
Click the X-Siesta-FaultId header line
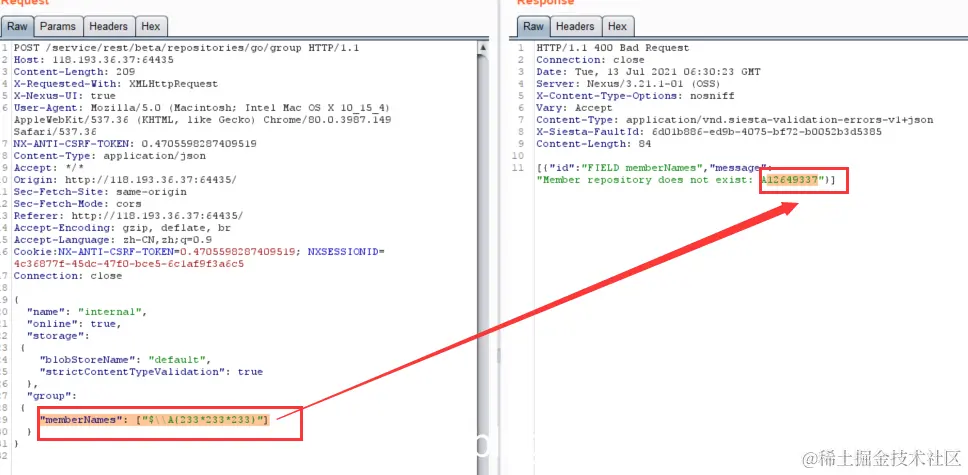point(709,132)
